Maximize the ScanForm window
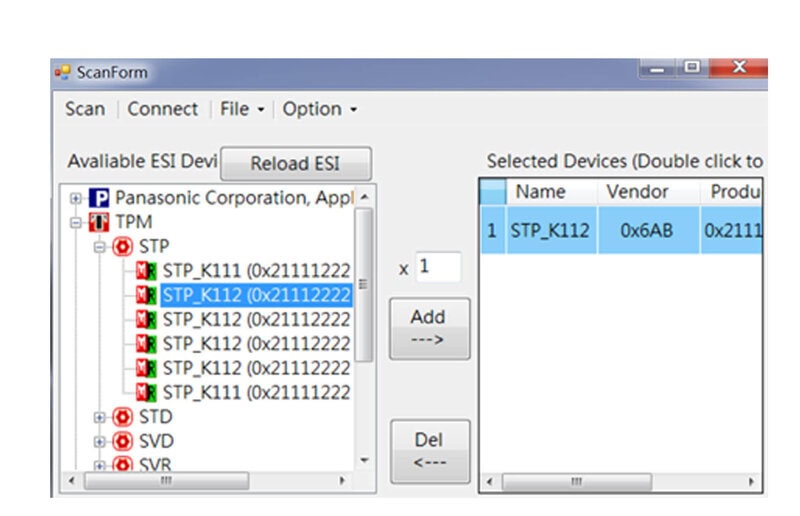The height and width of the screenshot is (516, 800). coord(692,68)
